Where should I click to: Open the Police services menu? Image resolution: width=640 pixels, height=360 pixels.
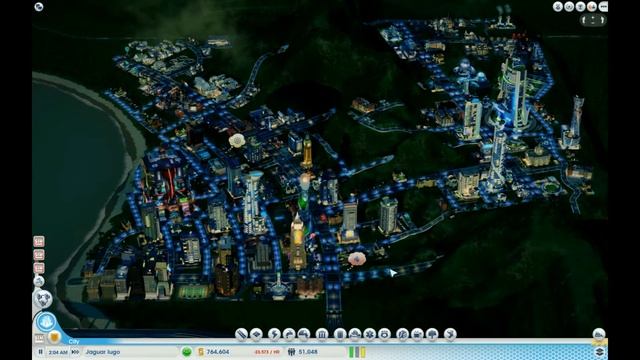click(384, 334)
